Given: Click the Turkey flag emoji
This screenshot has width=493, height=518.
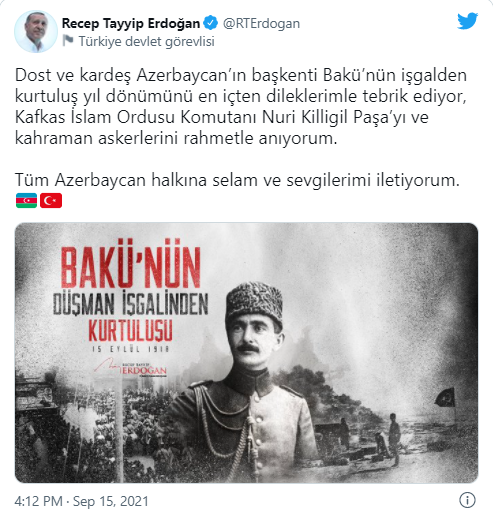Looking at the screenshot, I should click(x=51, y=201).
